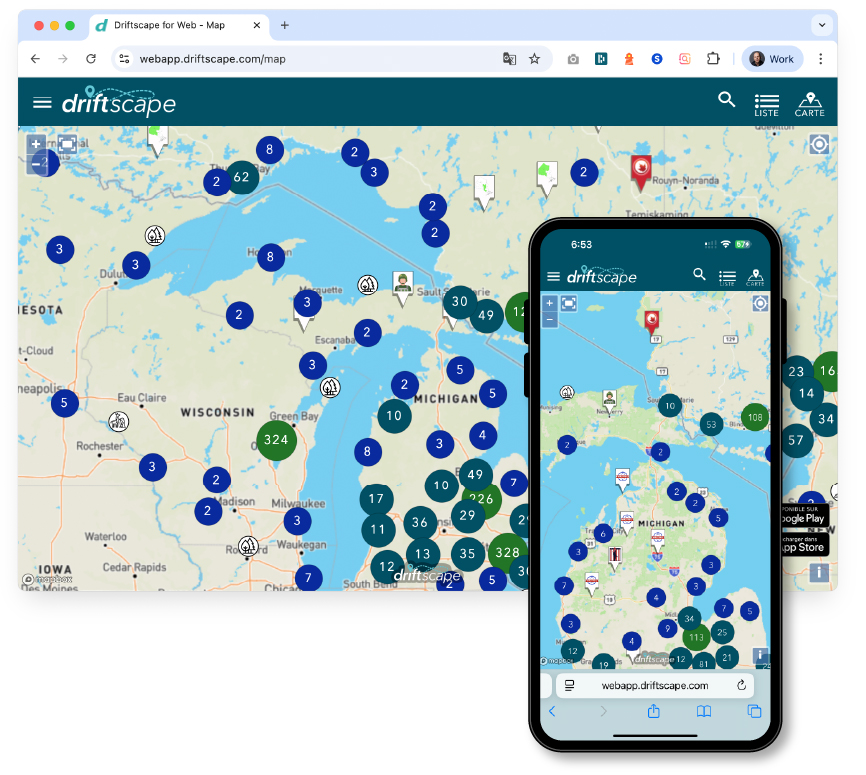Image resolution: width=866 pixels, height=775 pixels.
Task: Switch to CARTE view in desktop header
Action: click(809, 104)
